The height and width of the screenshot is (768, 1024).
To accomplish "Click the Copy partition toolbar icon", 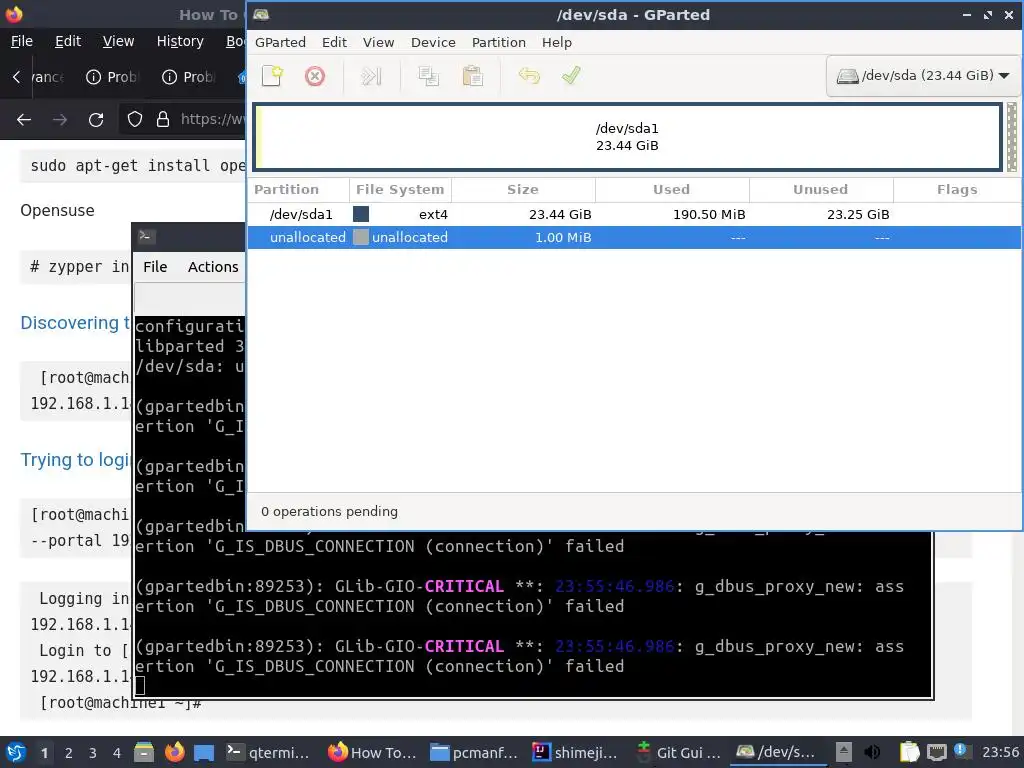I will [x=428, y=76].
